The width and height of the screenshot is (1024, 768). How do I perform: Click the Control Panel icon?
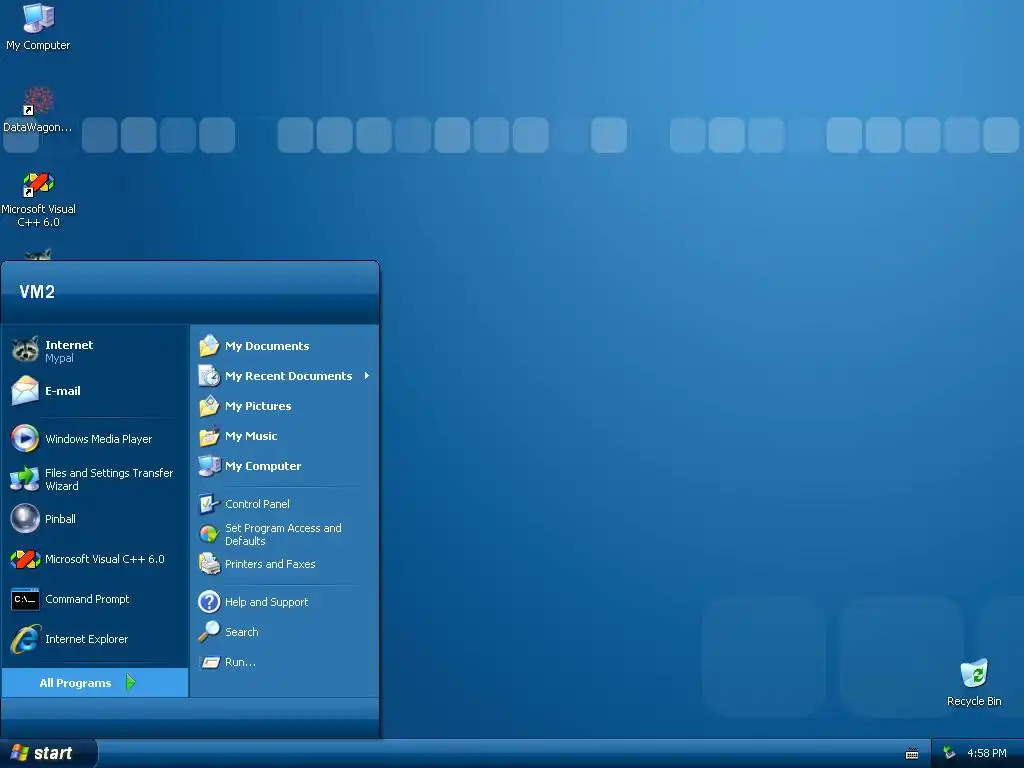tap(209, 504)
